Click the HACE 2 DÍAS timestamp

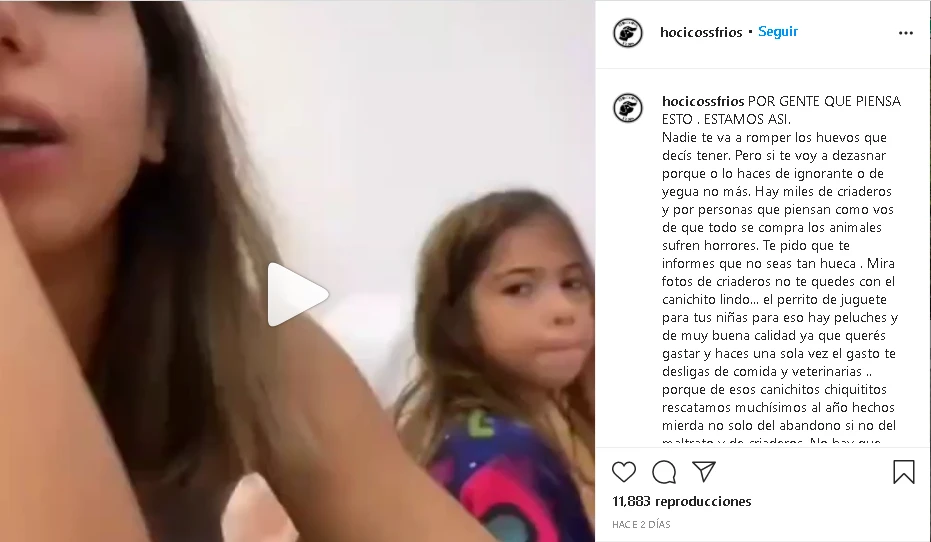[641, 525]
